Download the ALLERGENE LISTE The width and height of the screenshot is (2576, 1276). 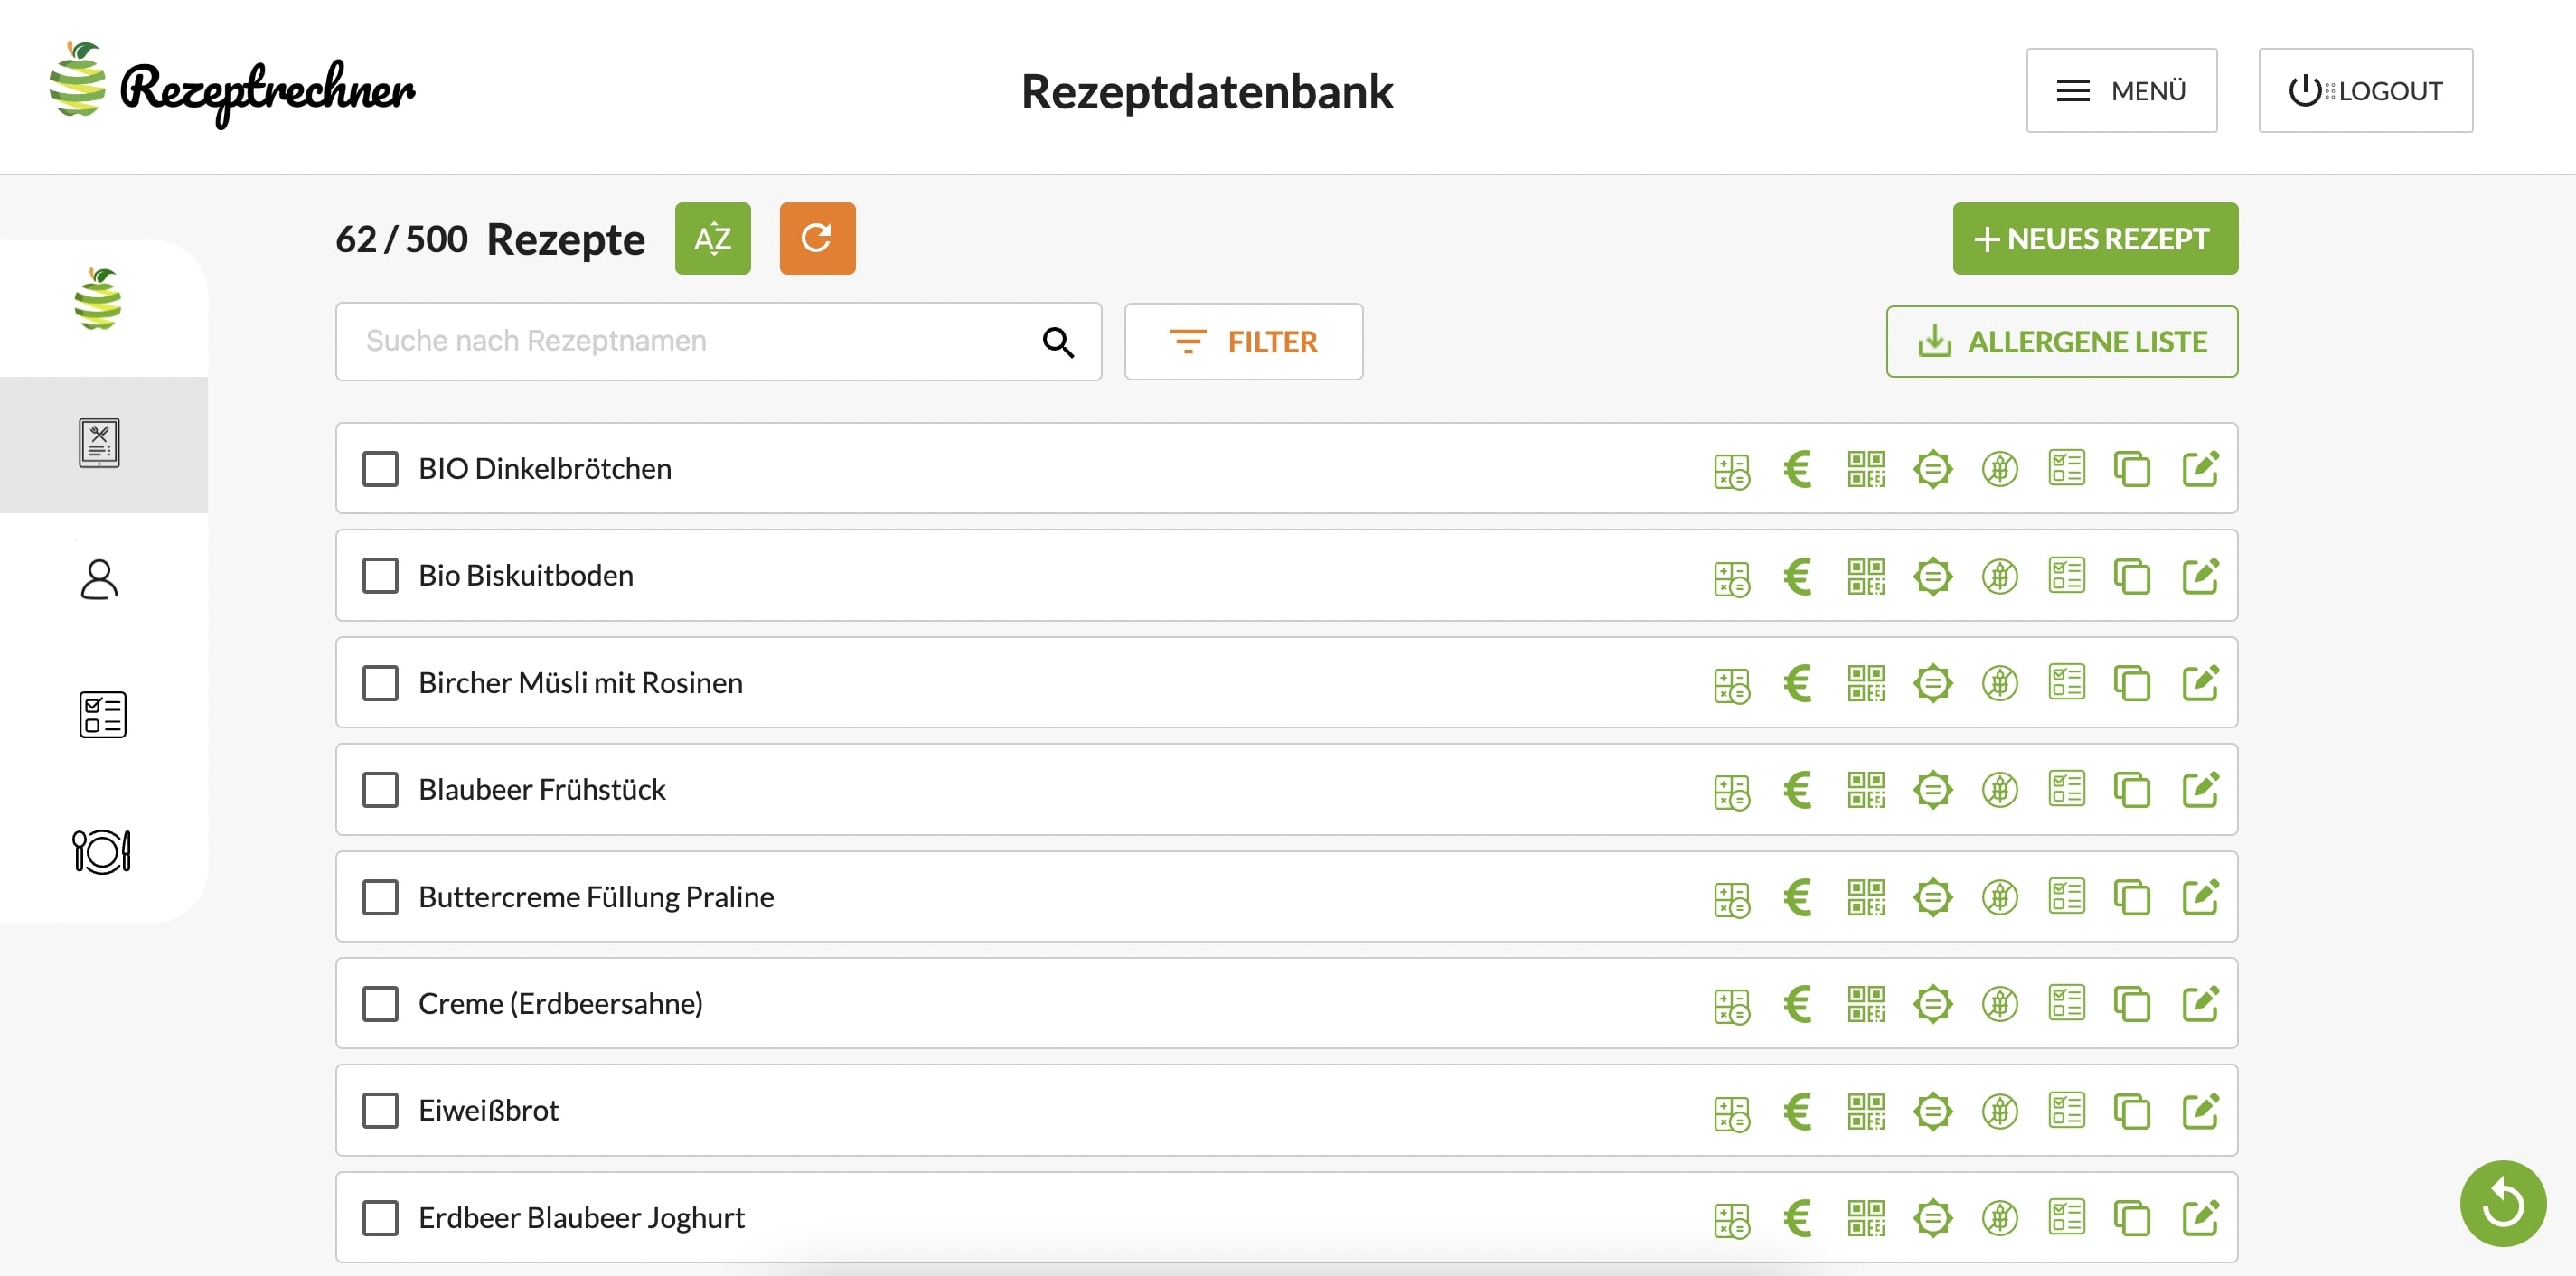2061,342
